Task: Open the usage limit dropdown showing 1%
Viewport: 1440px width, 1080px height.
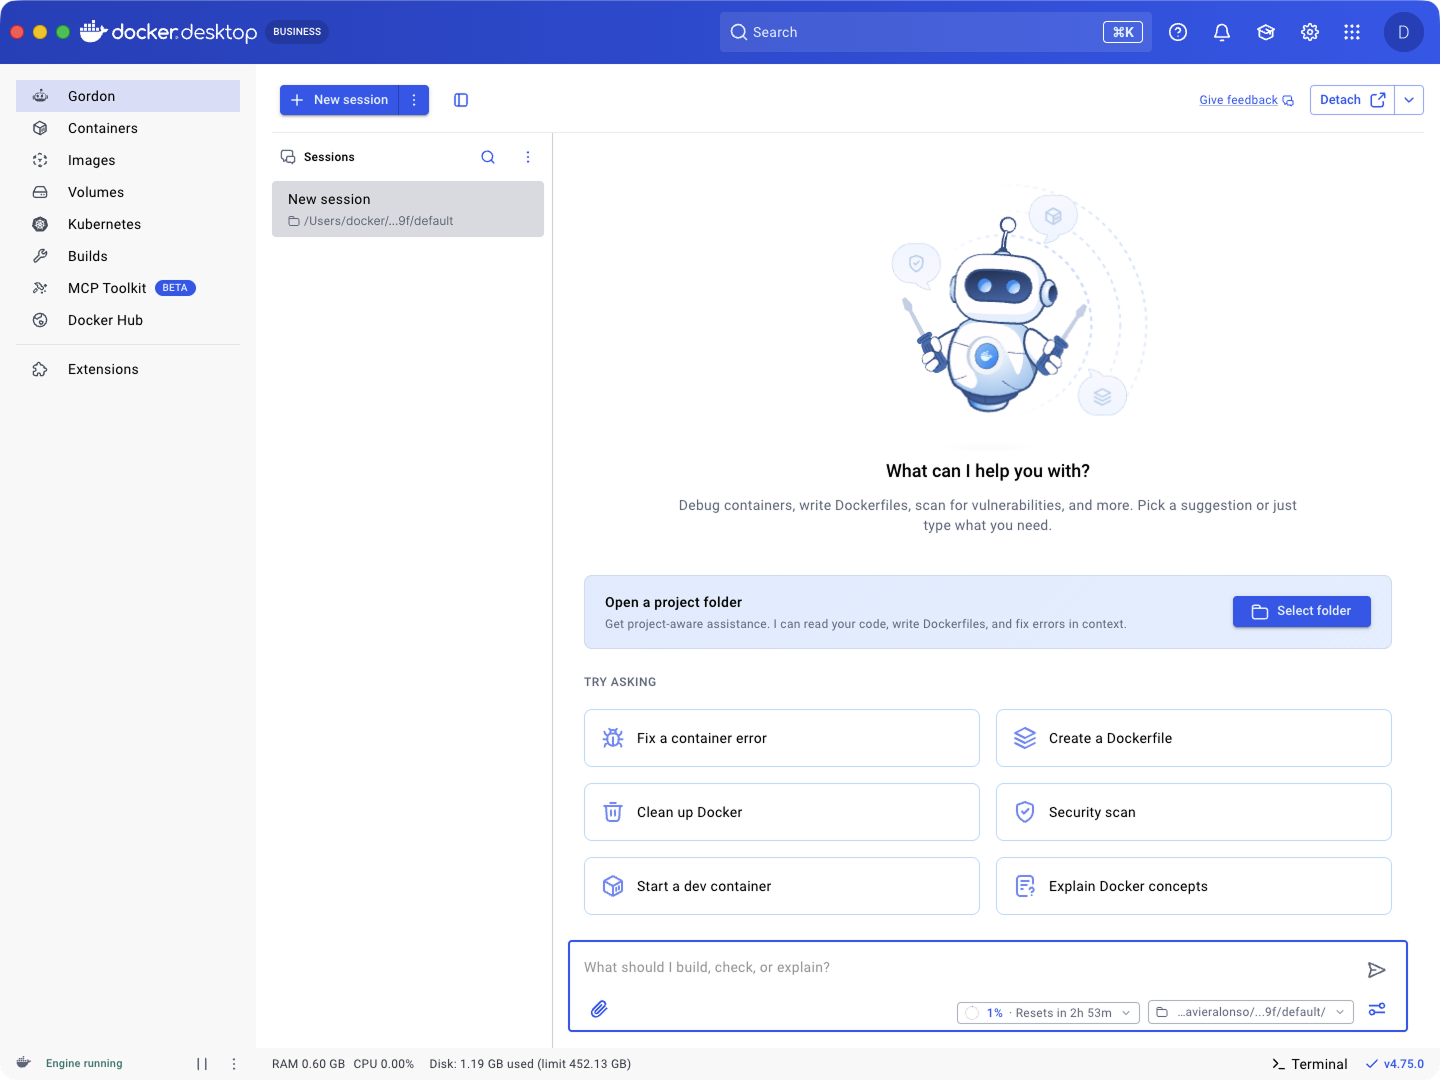Action: click(1048, 1012)
